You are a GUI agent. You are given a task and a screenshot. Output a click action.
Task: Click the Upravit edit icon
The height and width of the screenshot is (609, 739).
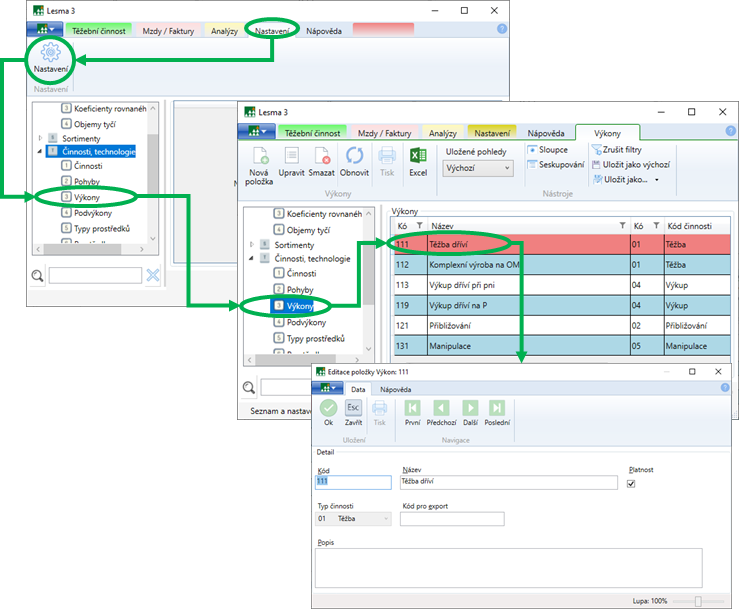pyautogui.click(x=291, y=157)
